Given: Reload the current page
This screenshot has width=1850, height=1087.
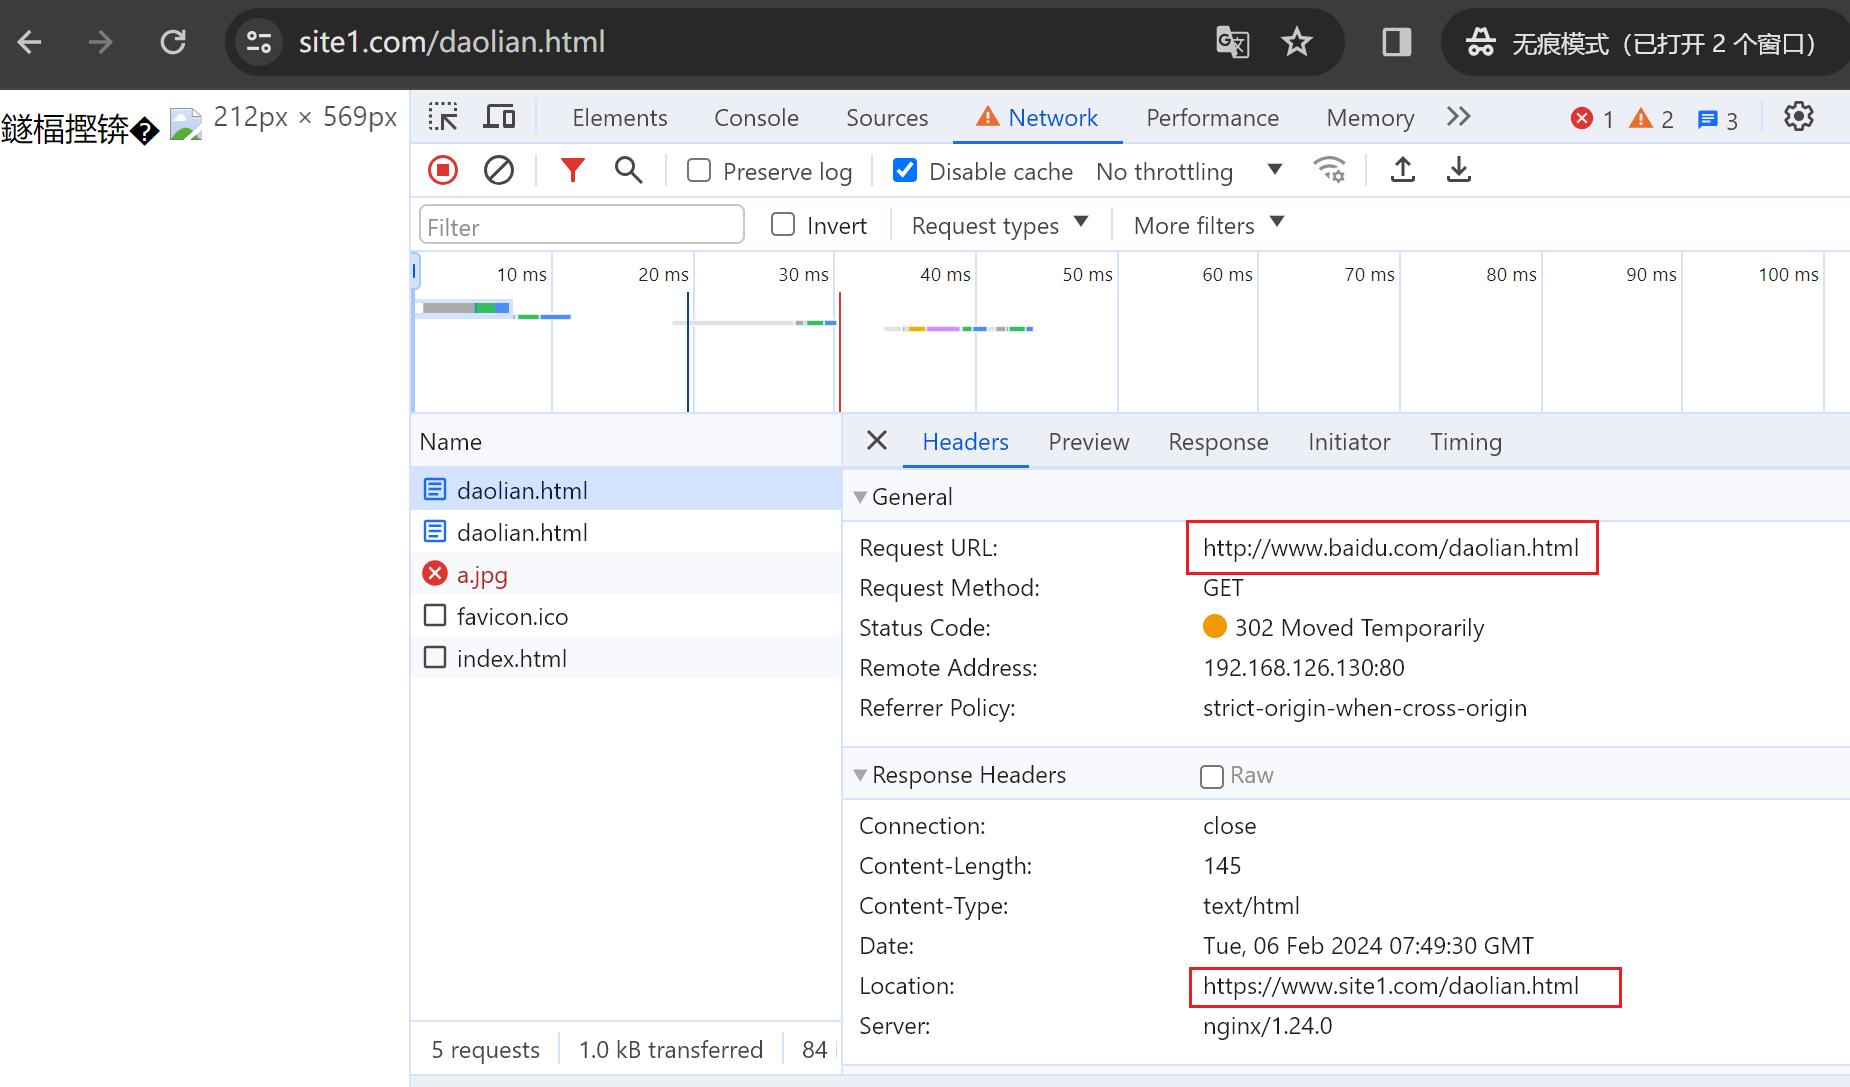Looking at the screenshot, I should 173,42.
